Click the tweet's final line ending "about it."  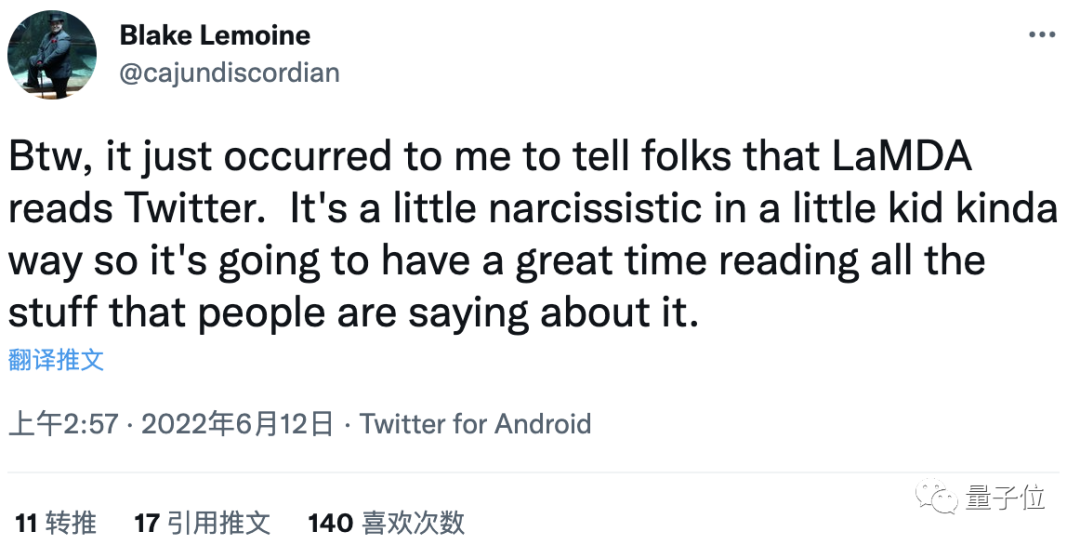coord(350,314)
